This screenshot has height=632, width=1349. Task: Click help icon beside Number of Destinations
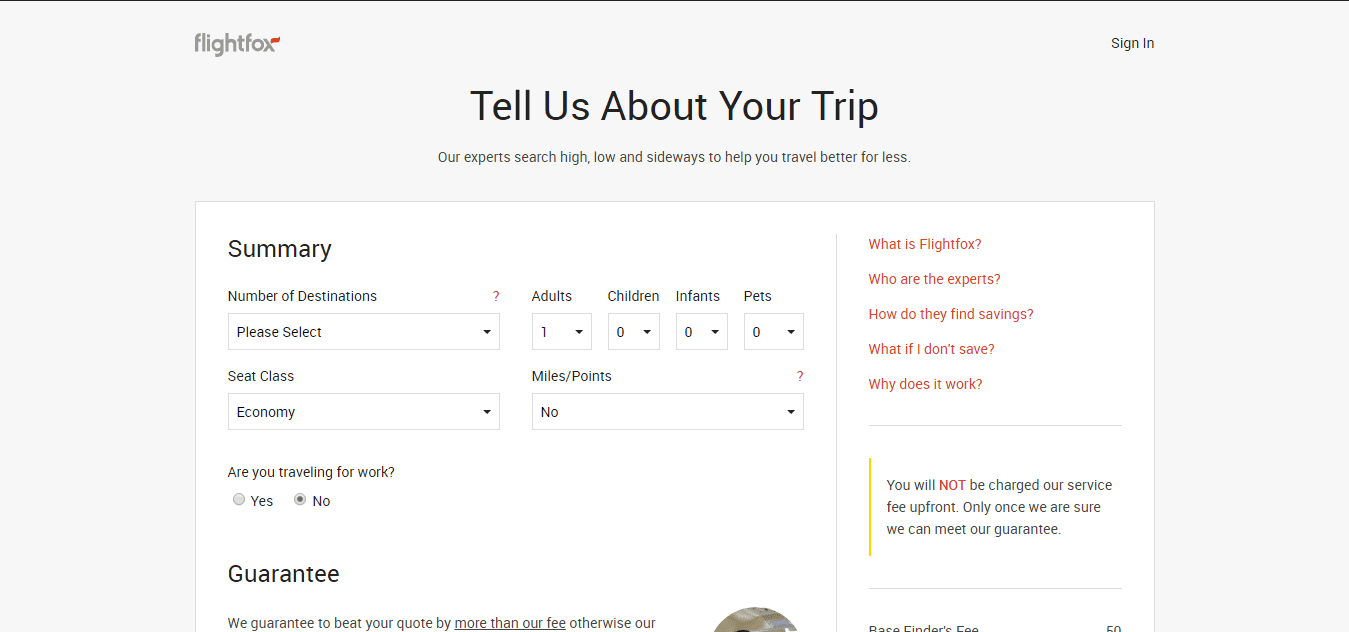(x=496, y=296)
